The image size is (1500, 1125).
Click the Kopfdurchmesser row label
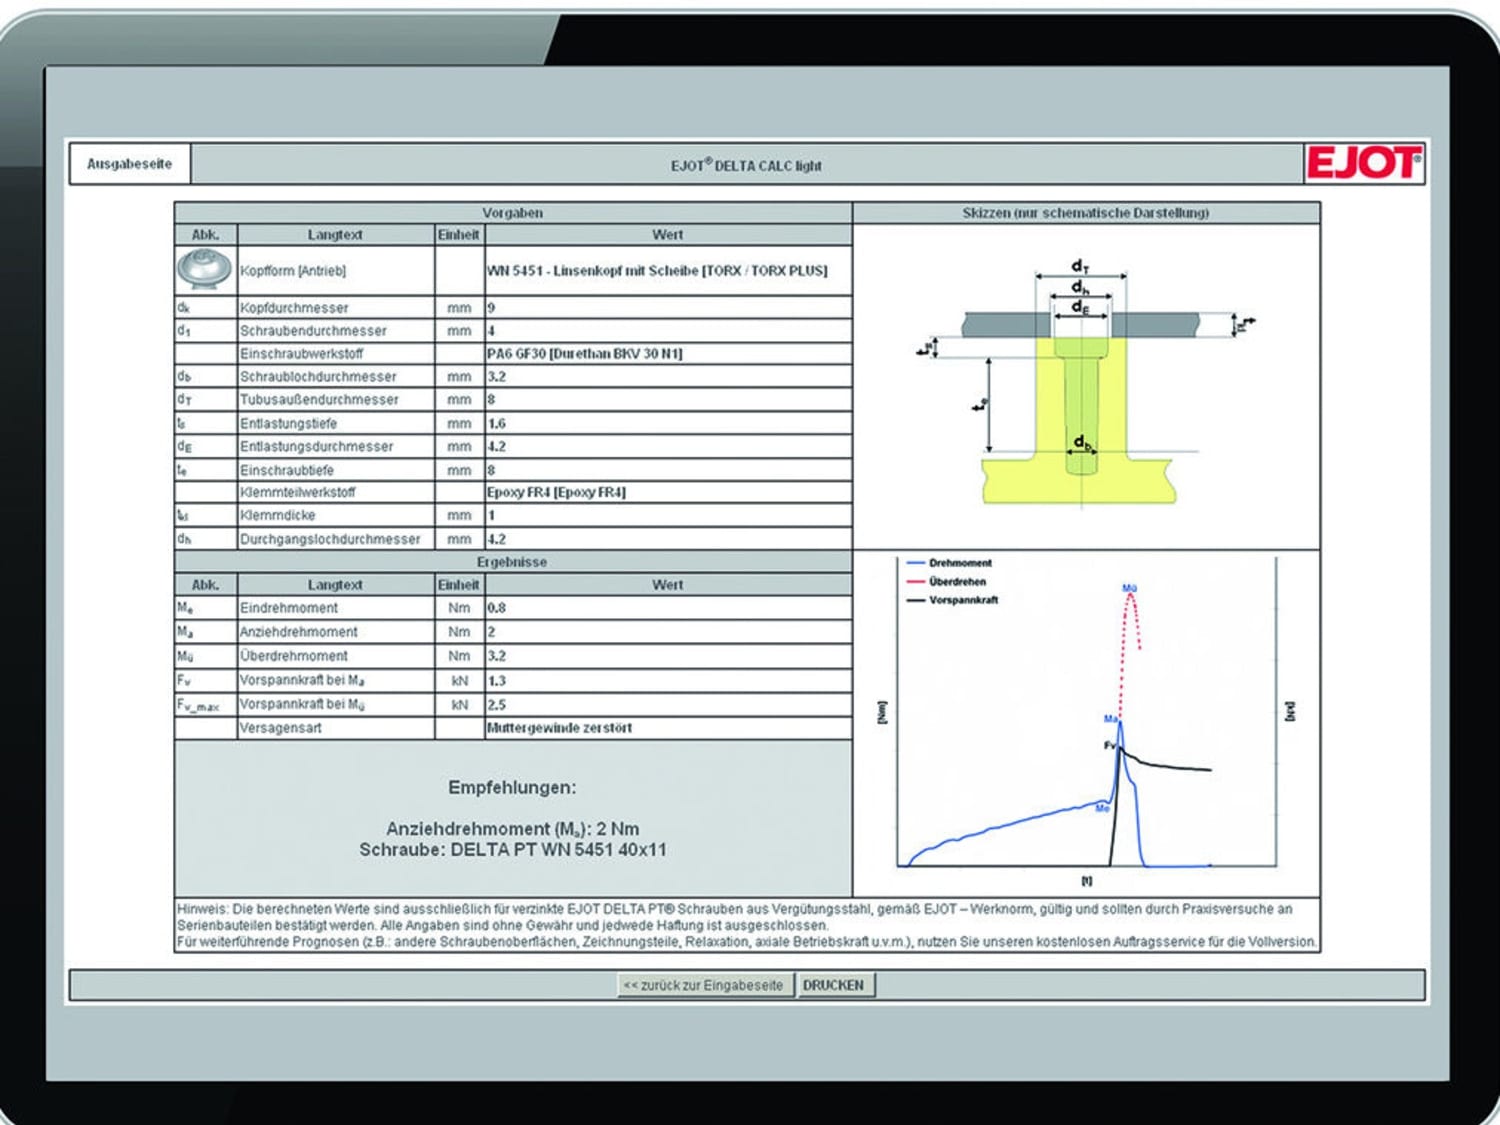294,308
